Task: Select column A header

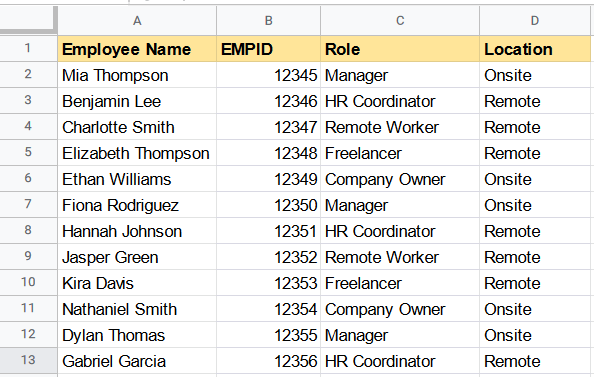Action: coord(137,20)
